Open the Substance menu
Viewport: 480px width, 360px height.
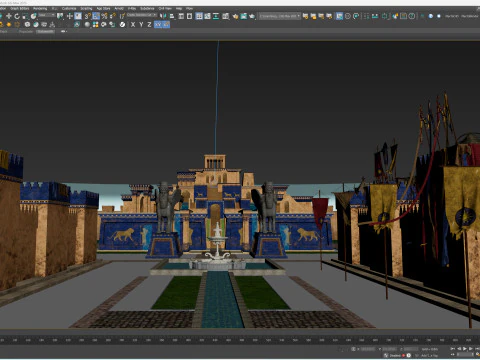(x=147, y=8)
